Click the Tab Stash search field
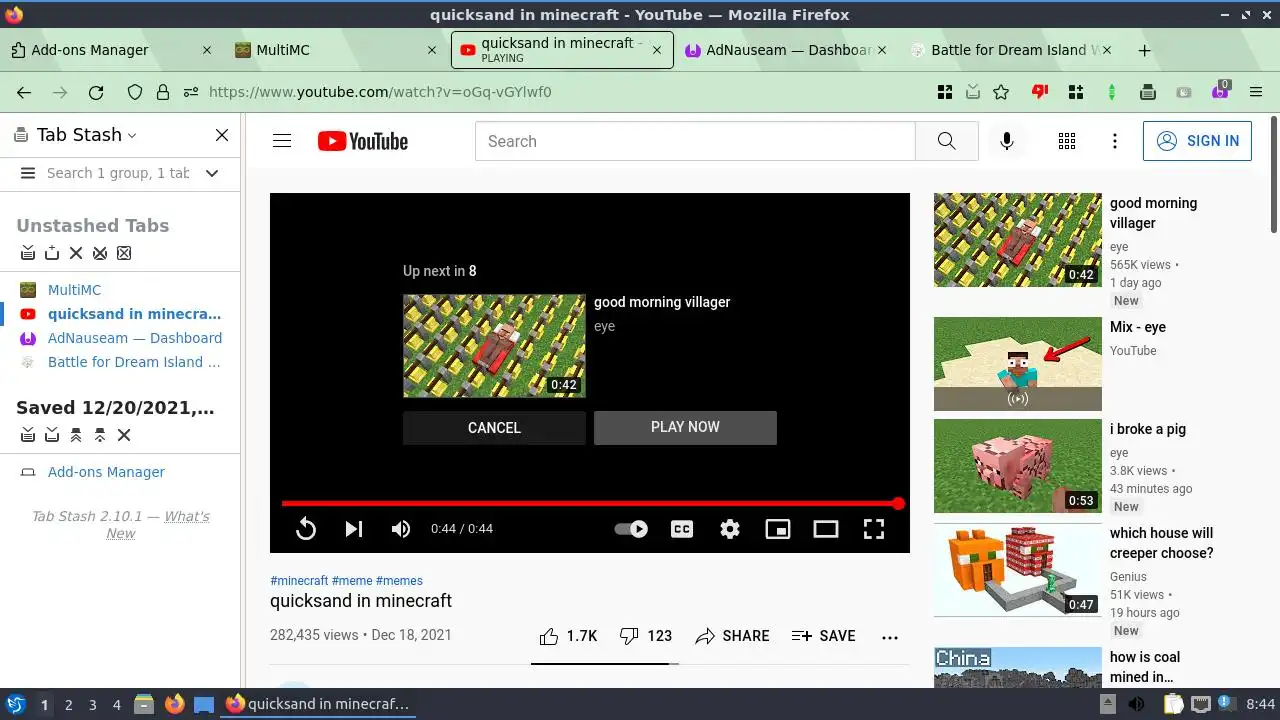 [x=118, y=173]
